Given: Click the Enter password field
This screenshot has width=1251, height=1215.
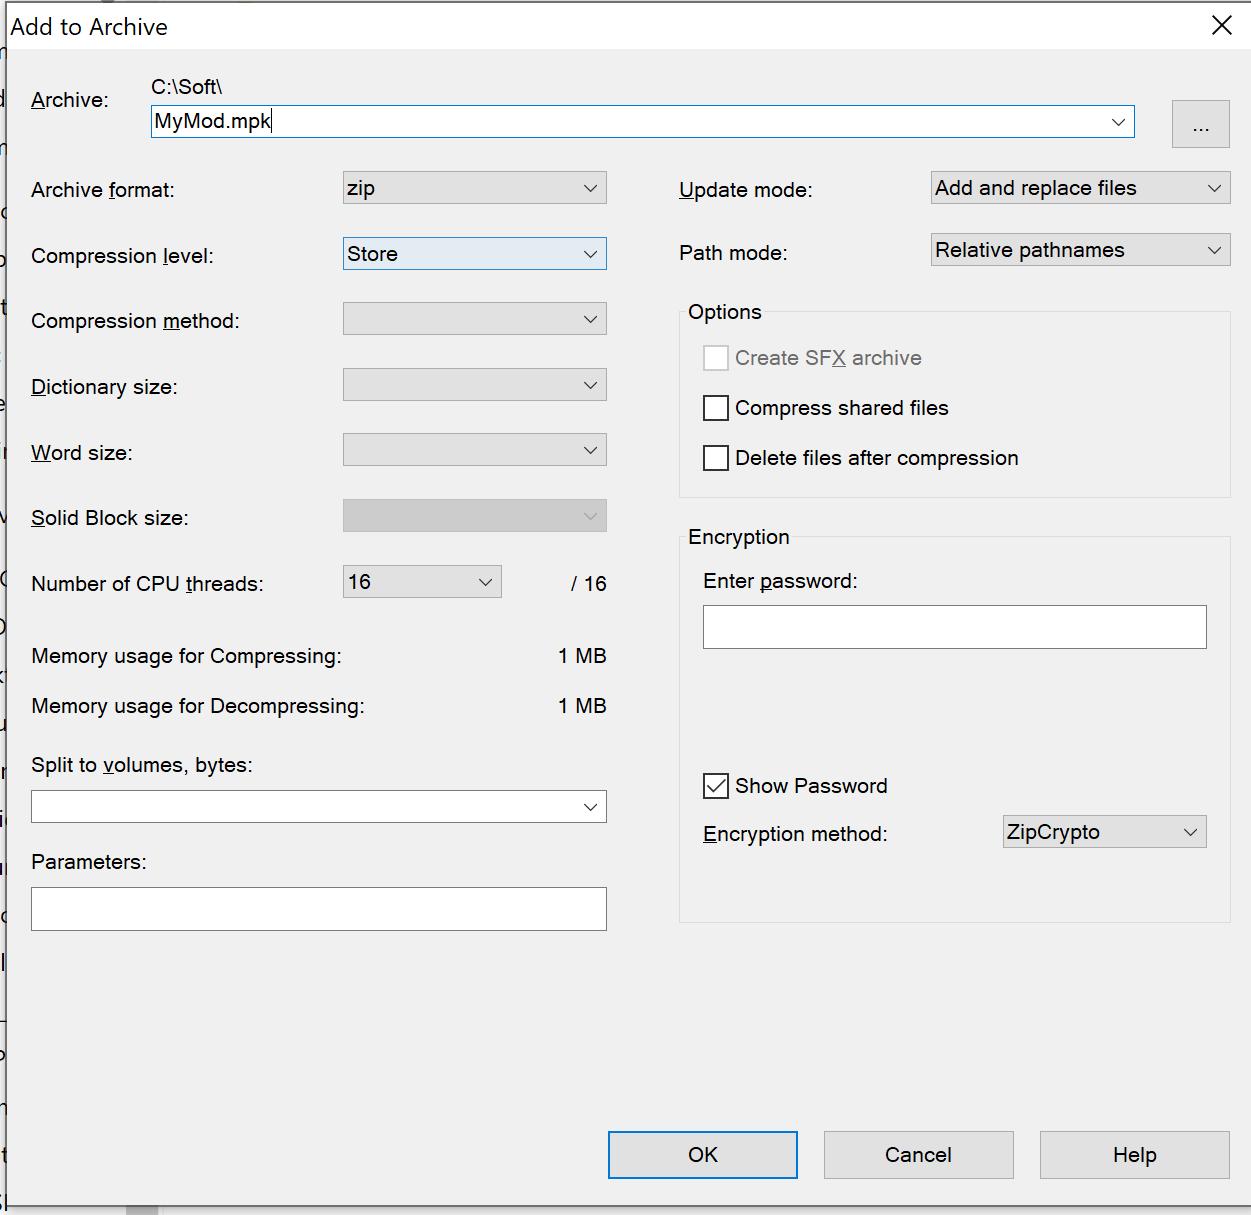Looking at the screenshot, I should [954, 627].
